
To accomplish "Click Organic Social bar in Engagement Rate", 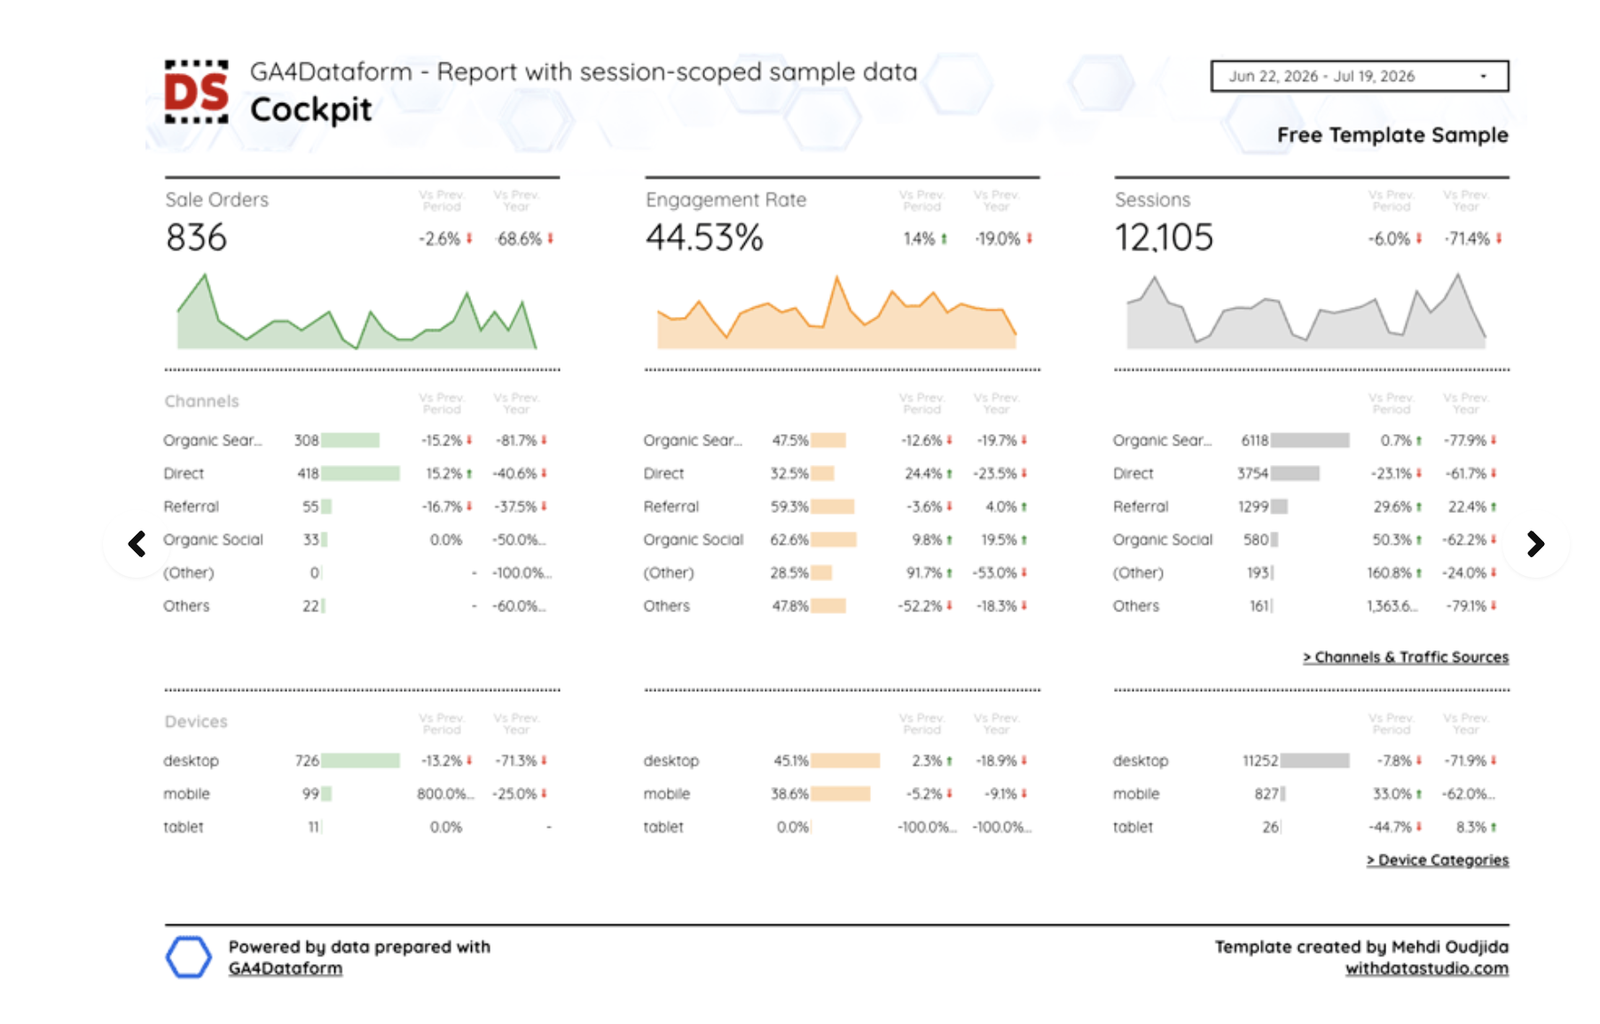I will pyautogui.click(x=834, y=540).
